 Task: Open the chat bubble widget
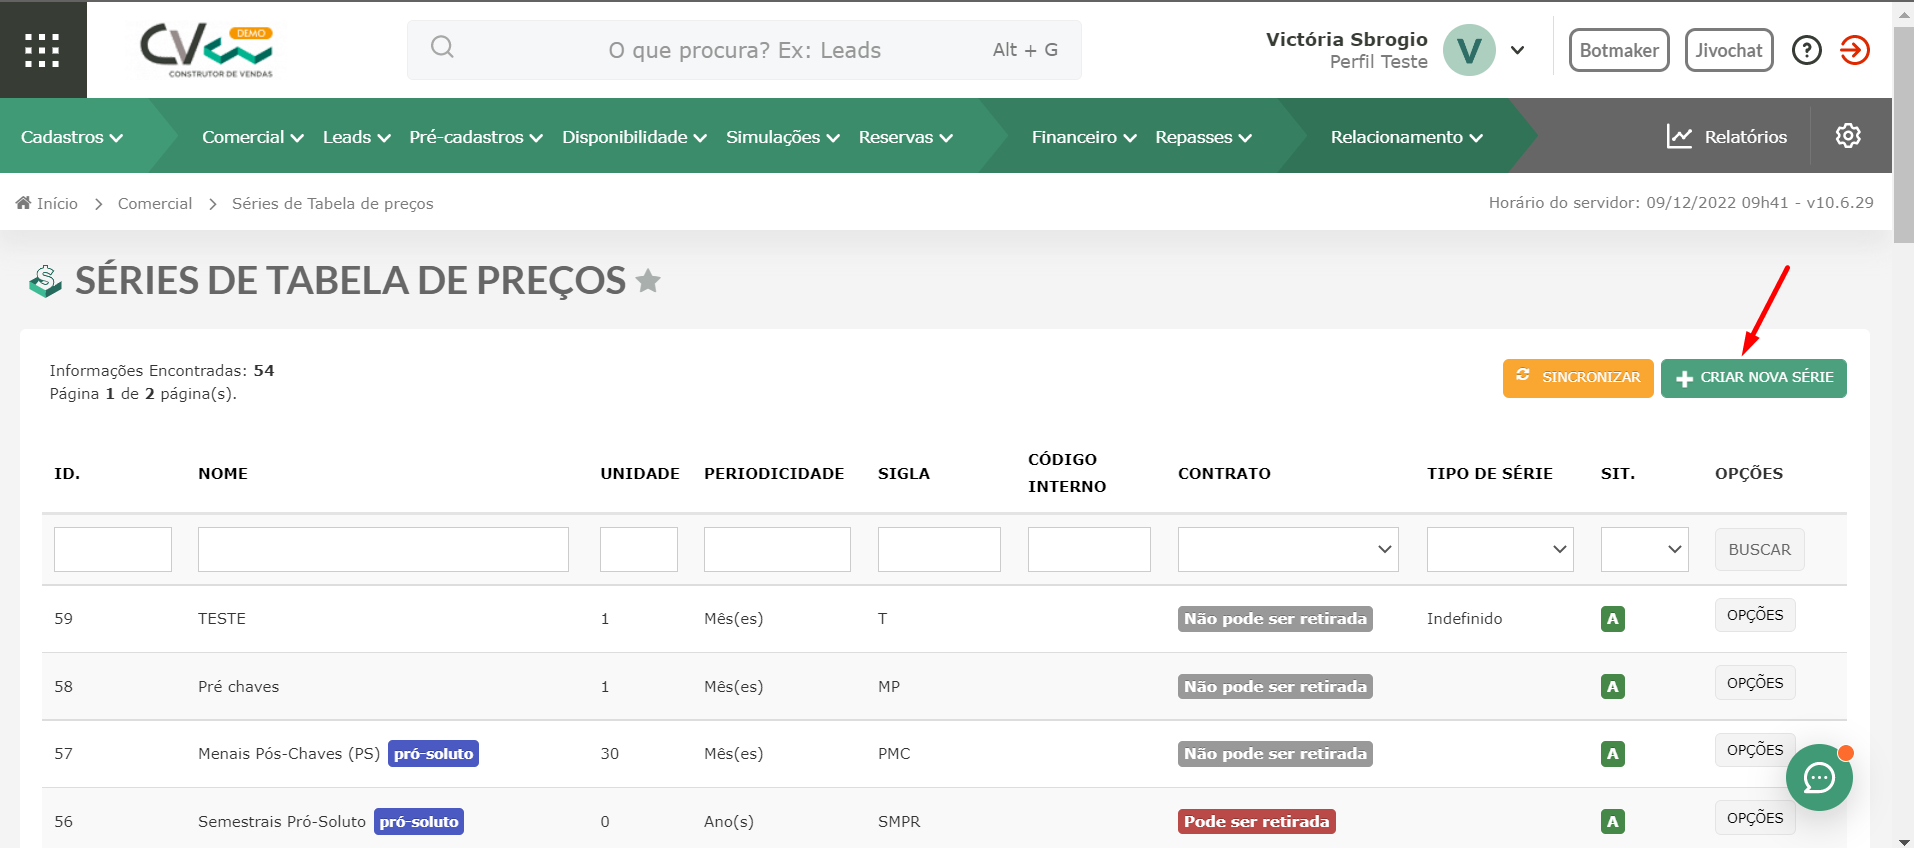(x=1819, y=777)
